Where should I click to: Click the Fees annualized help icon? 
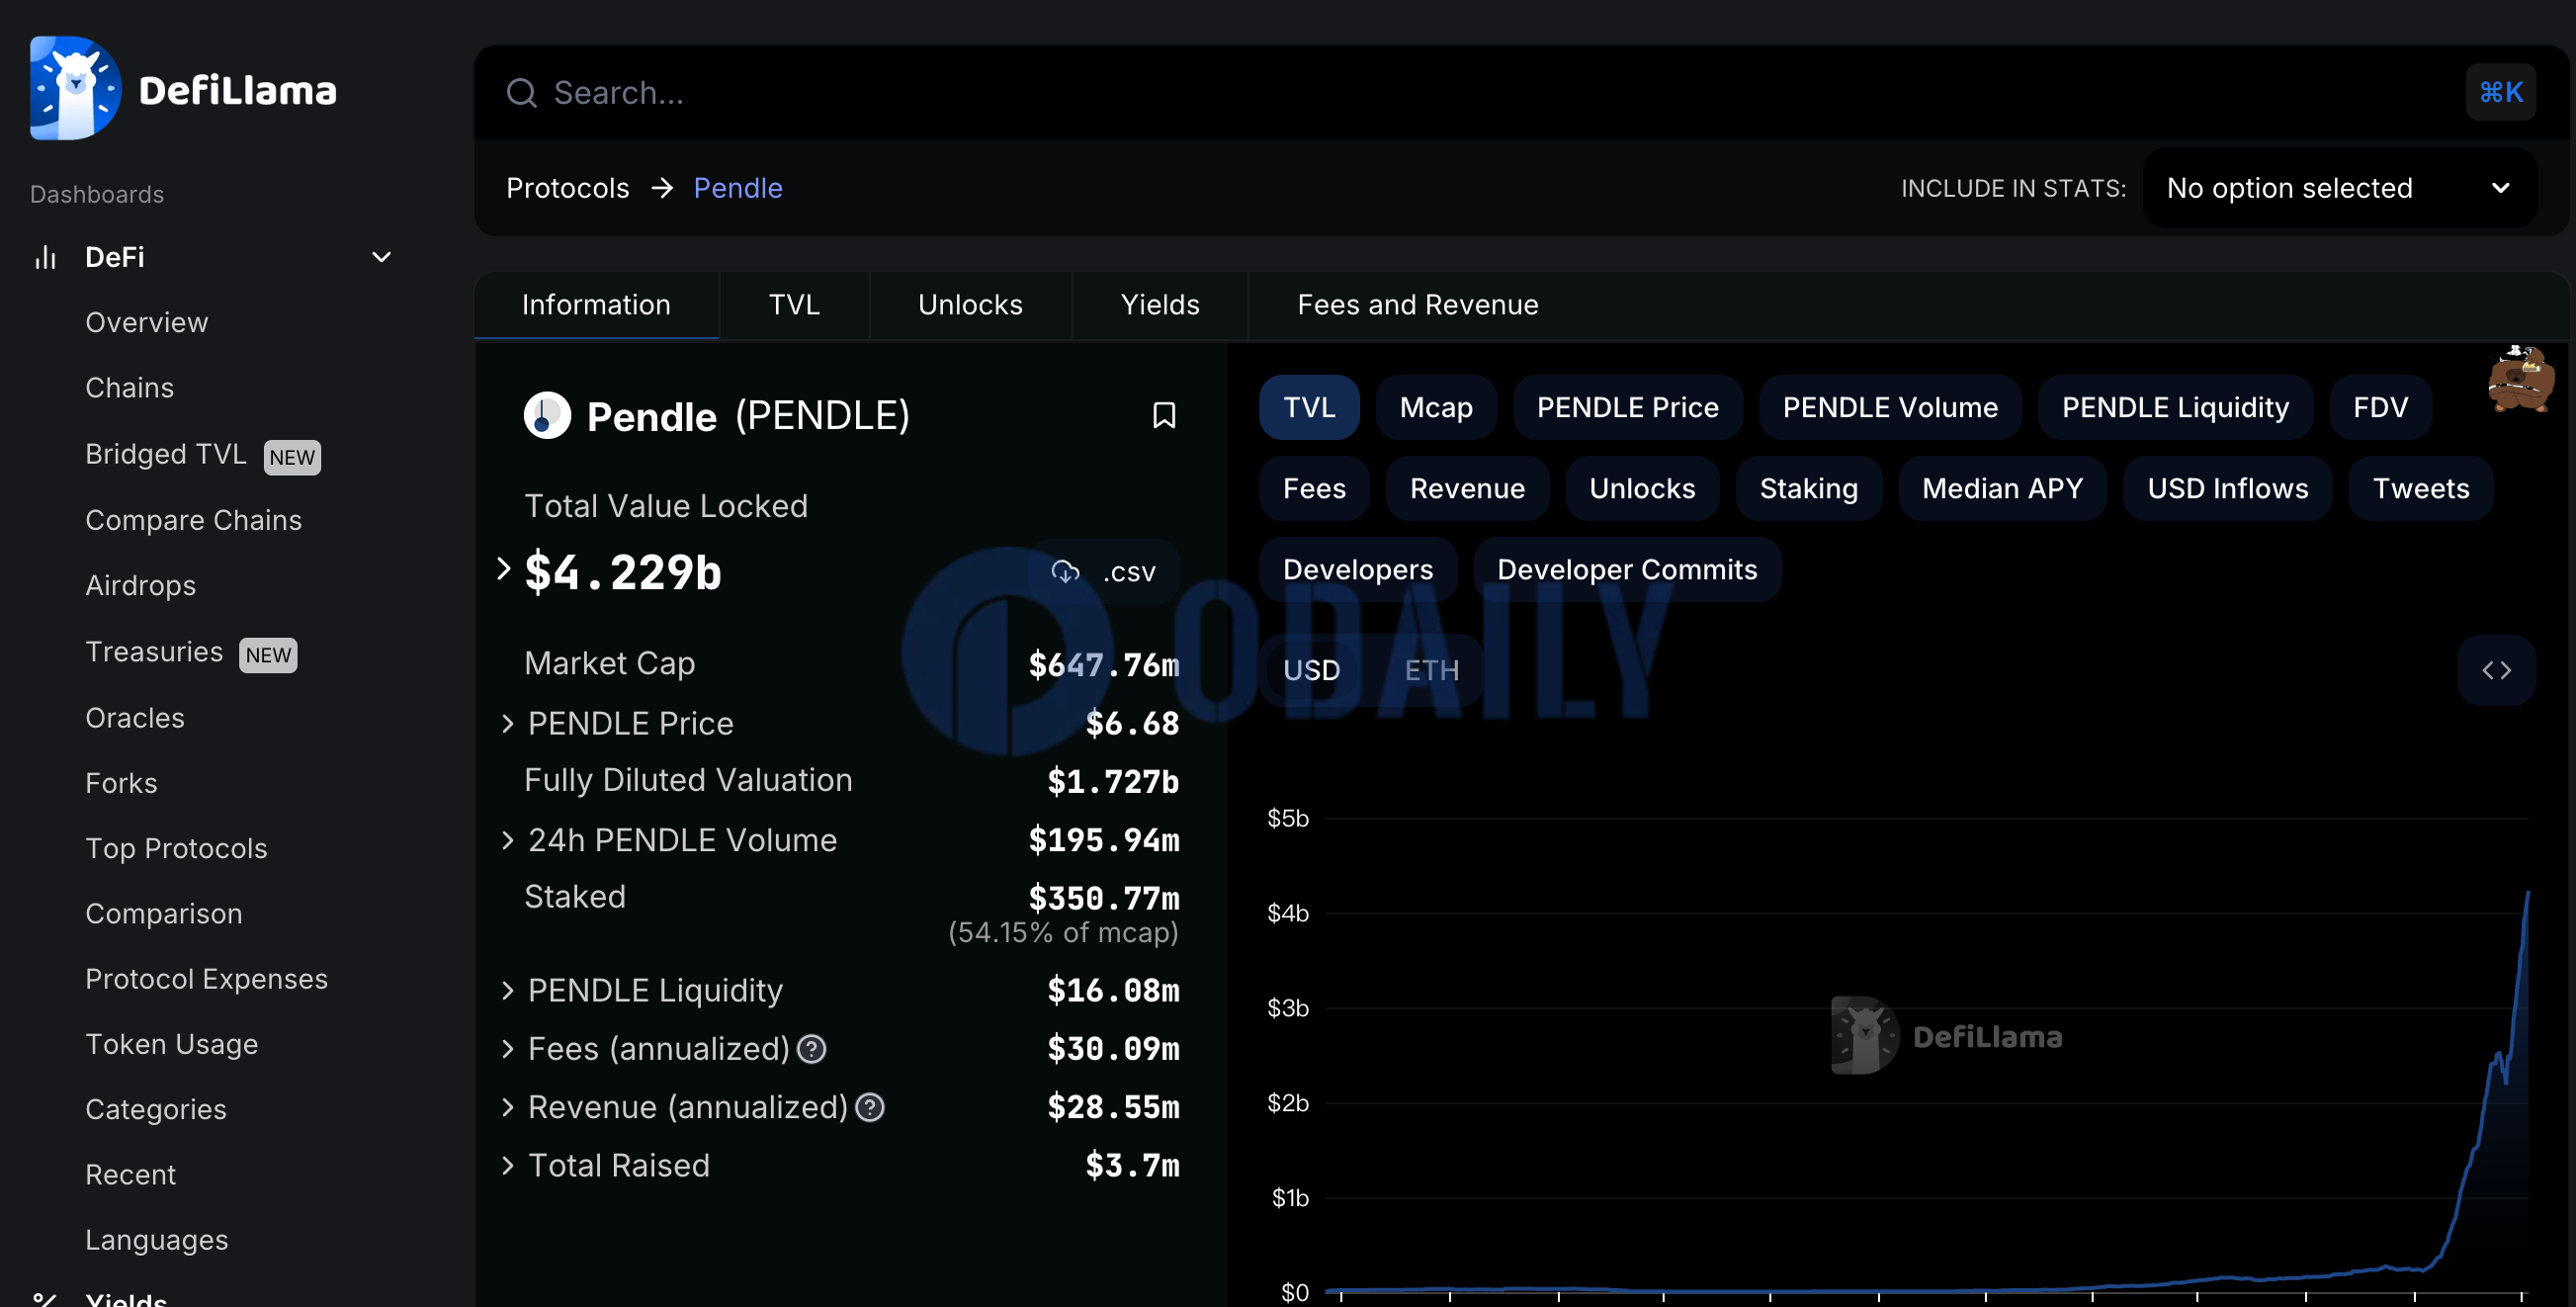pyautogui.click(x=812, y=1049)
